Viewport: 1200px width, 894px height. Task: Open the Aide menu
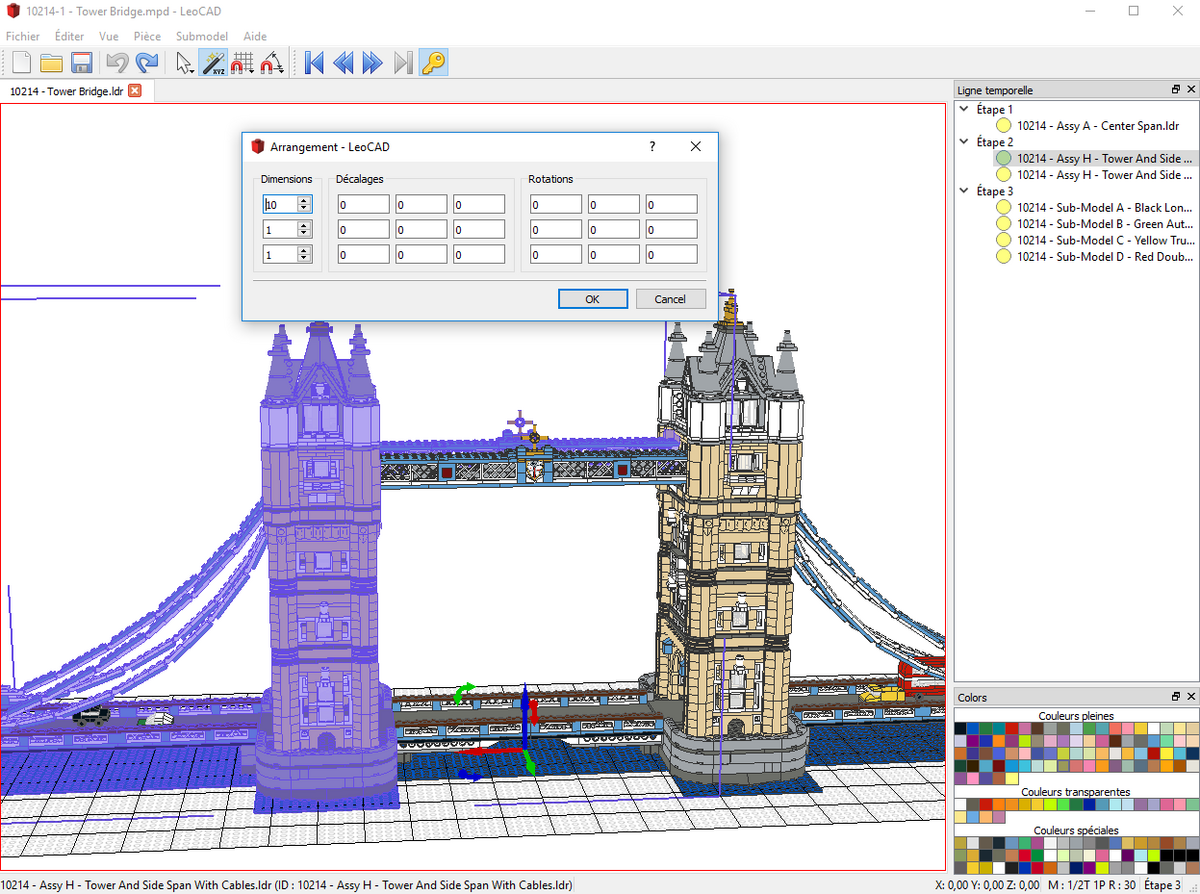tap(255, 36)
